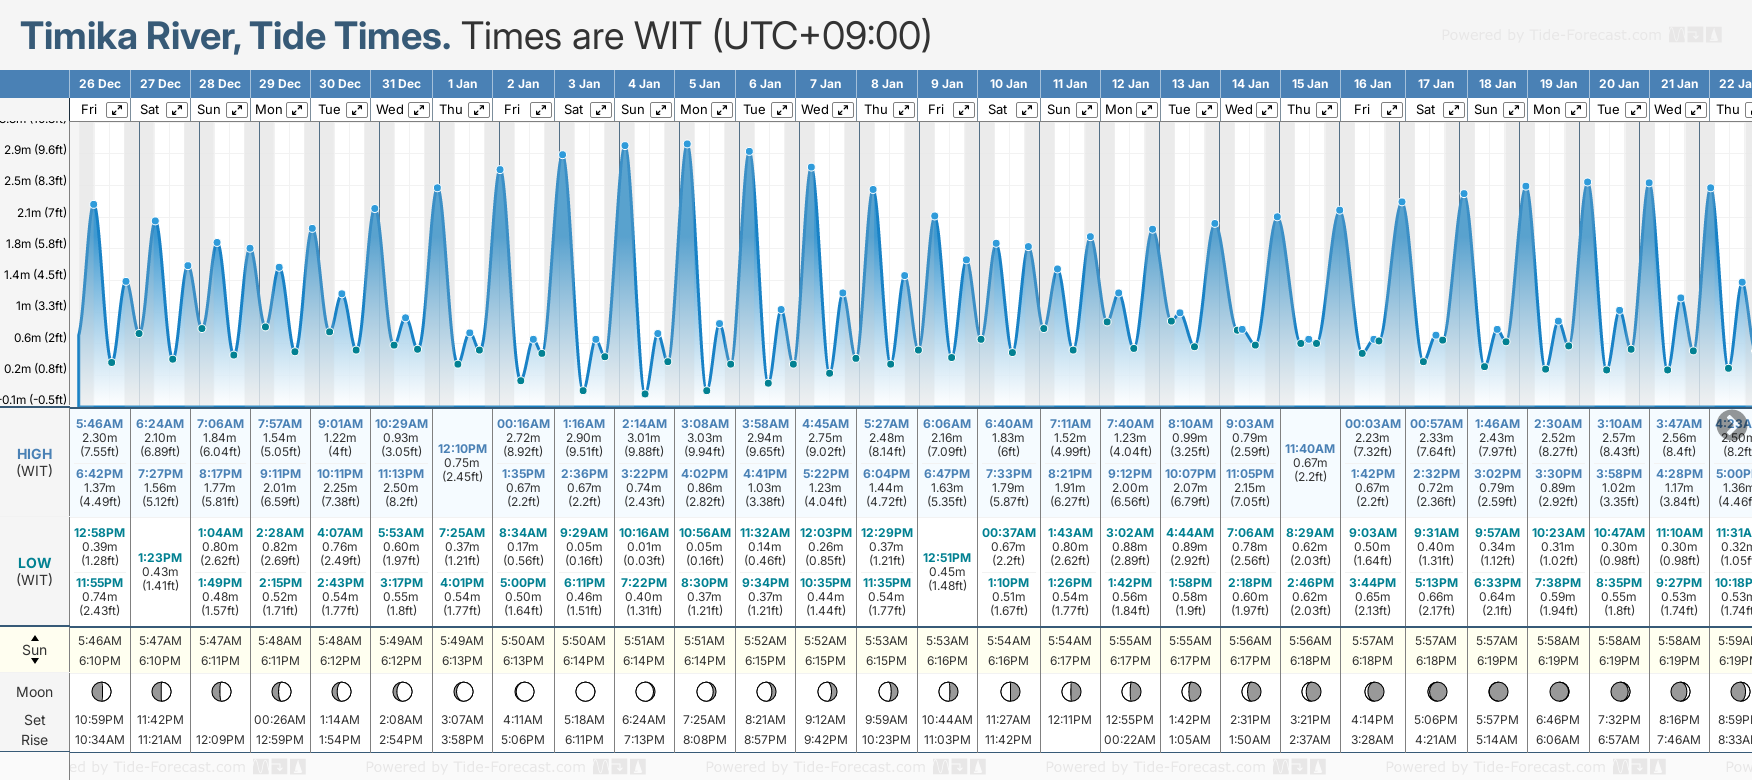The image size is (1752, 780).
Task: Expand the Thu 1 Jan day view
Action: click(479, 110)
